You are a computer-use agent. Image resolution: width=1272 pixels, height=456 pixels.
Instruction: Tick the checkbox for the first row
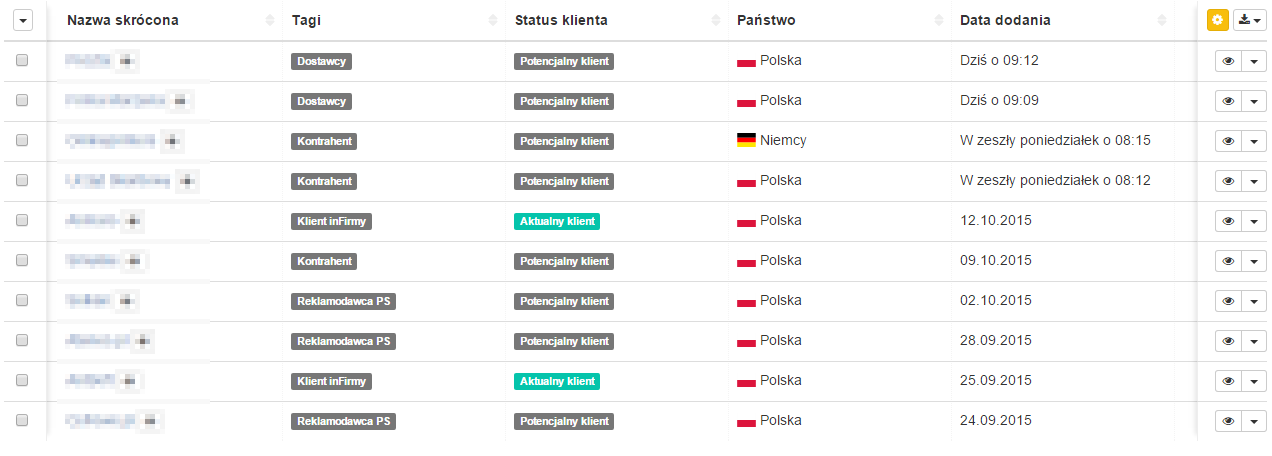(x=22, y=60)
